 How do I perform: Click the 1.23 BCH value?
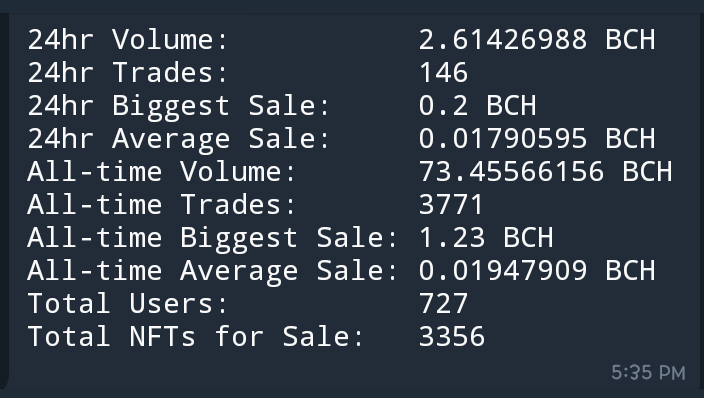[x=486, y=238]
